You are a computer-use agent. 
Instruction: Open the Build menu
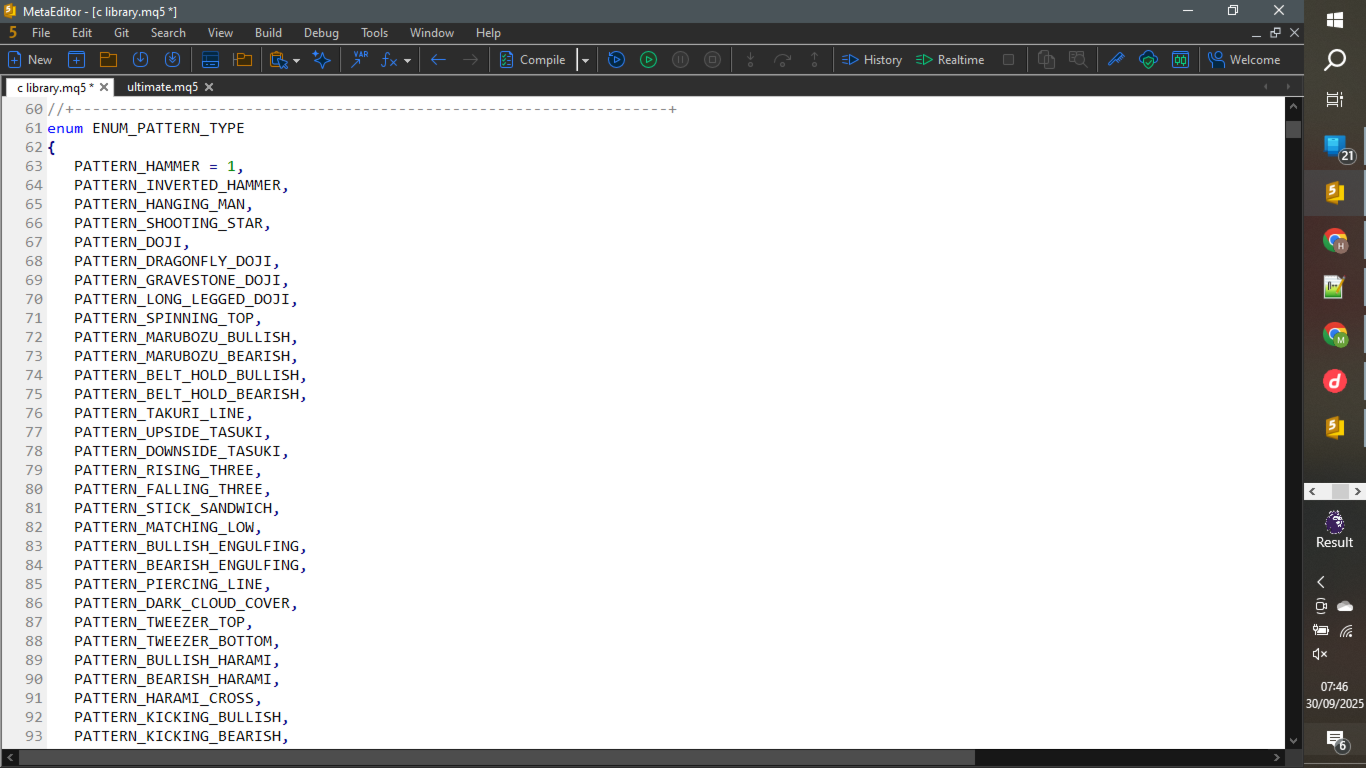[x=268, y=33]
